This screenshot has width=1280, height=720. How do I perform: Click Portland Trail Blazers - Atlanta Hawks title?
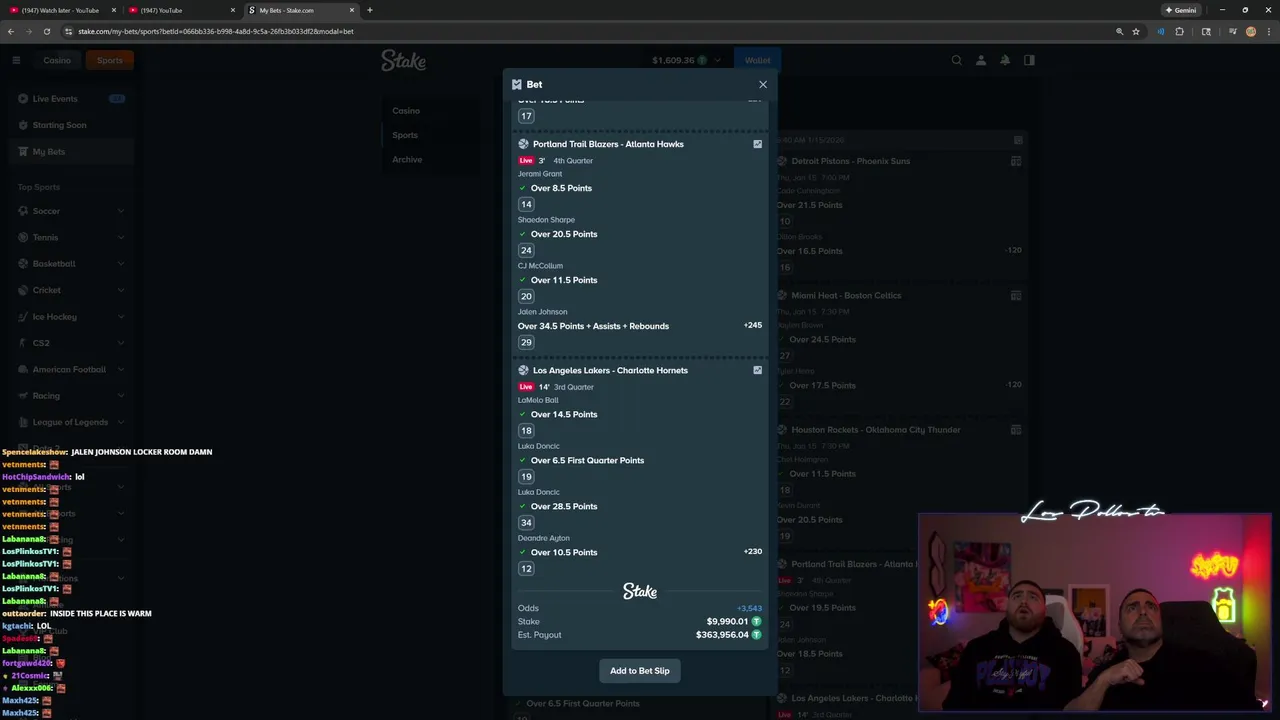[x=608, y=144]
